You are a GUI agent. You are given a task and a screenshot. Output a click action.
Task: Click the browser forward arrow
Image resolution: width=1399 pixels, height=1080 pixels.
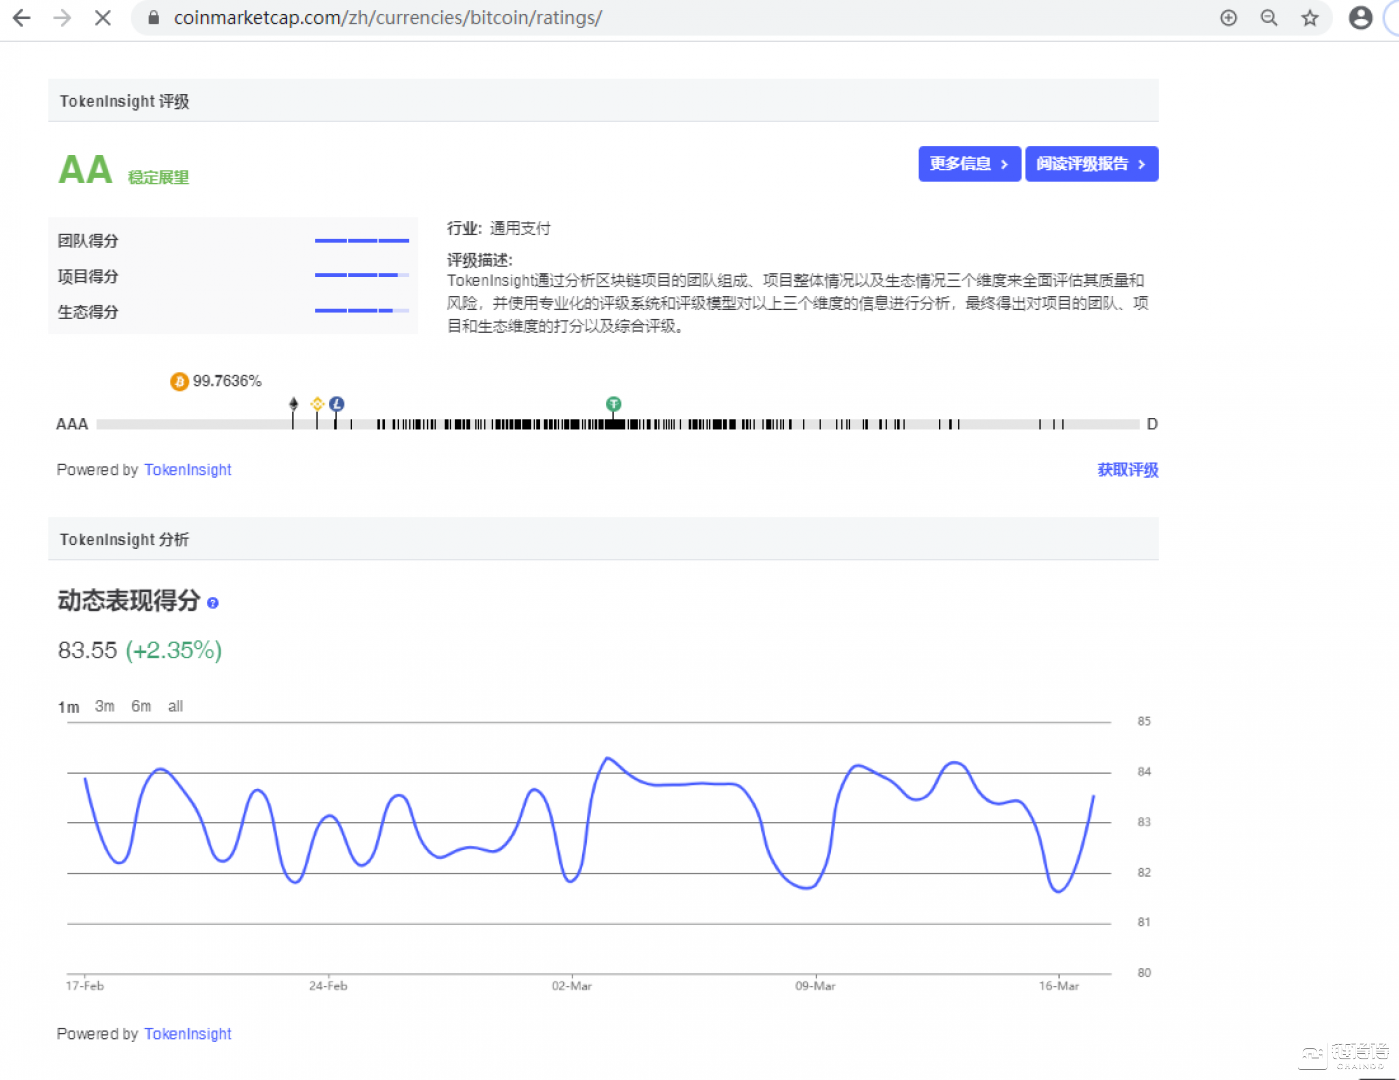click(x=62, y=18)
